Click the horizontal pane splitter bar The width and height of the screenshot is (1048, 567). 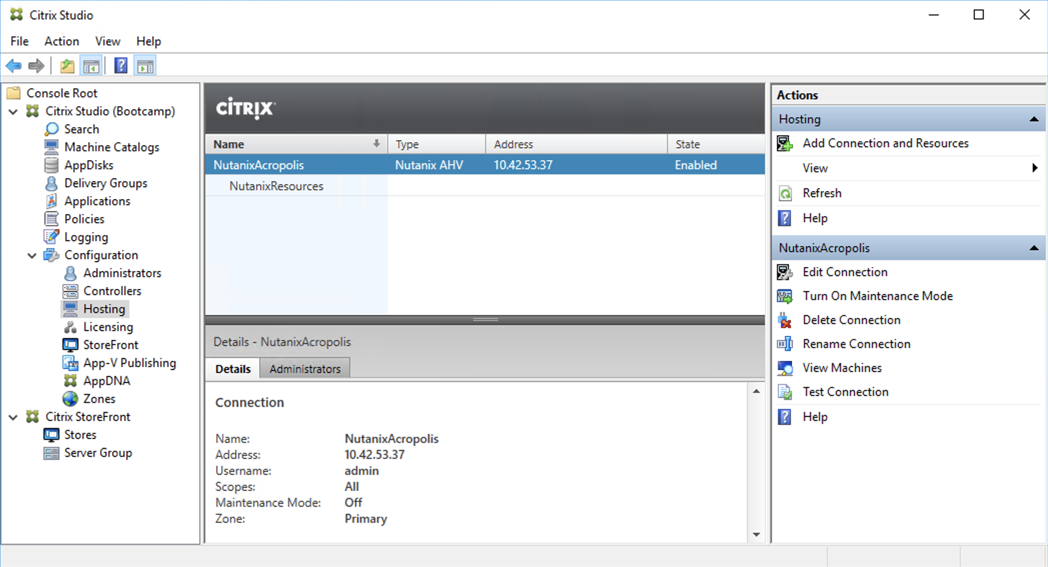pos(485,320)
